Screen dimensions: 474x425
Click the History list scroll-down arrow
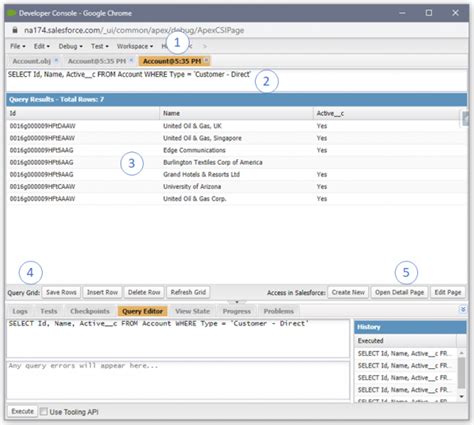pyautogui.click(x=462, y=396)
